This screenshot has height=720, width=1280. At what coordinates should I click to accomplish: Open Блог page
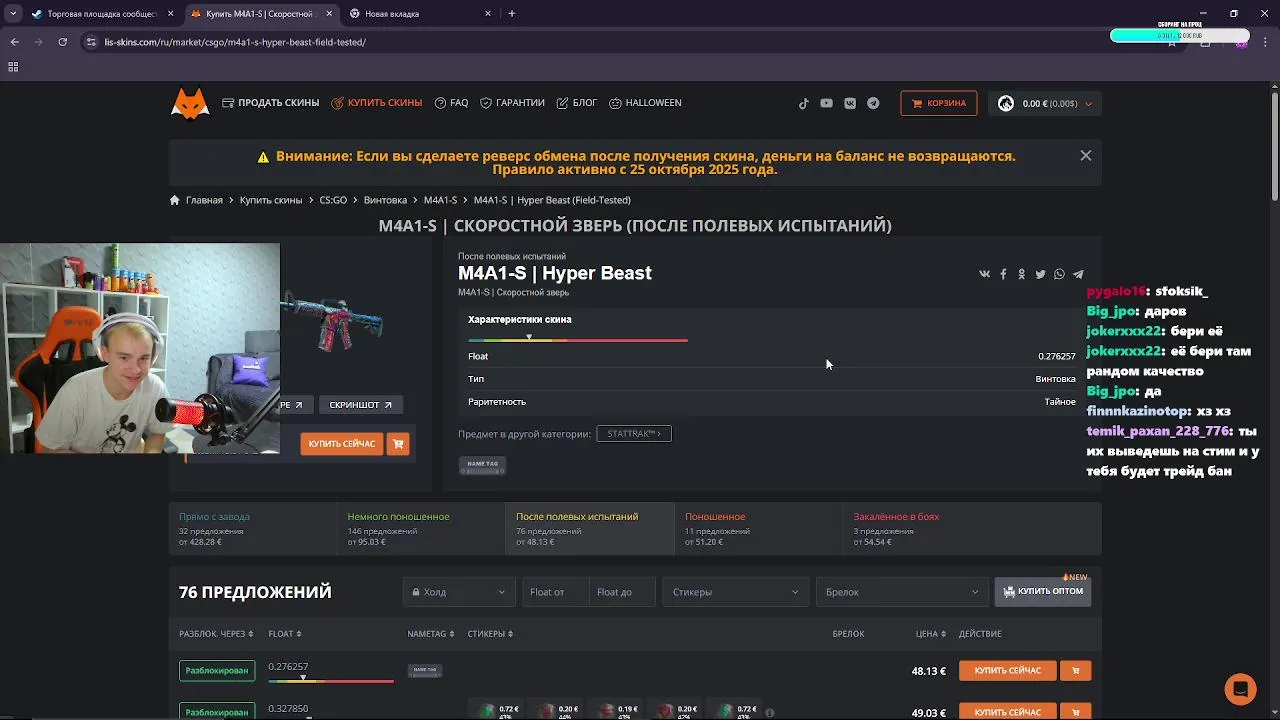pos(577,103)
